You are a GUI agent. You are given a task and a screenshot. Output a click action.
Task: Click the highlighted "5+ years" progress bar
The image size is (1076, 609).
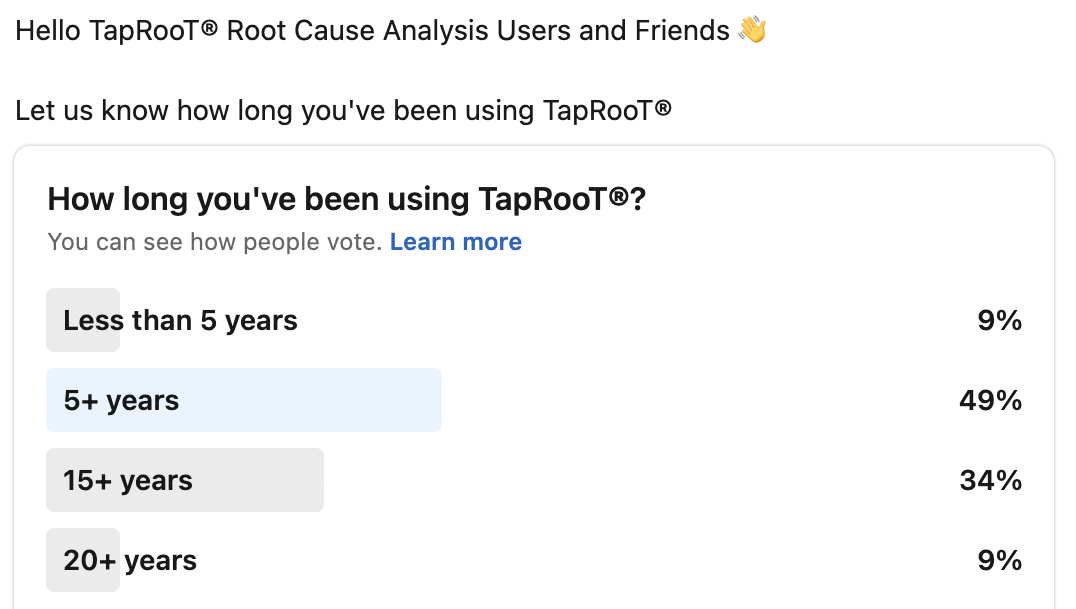244,400
